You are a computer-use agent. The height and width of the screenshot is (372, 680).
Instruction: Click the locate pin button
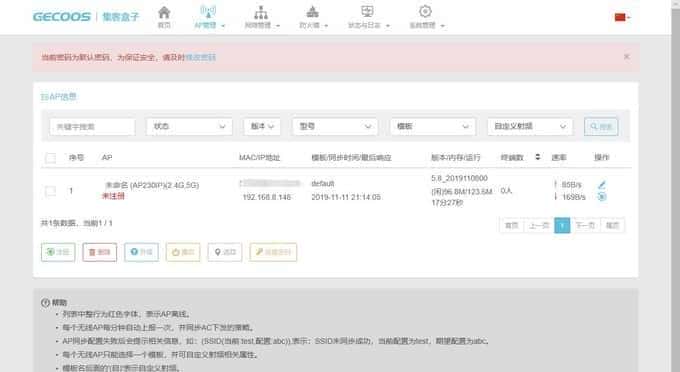(225, 252)
